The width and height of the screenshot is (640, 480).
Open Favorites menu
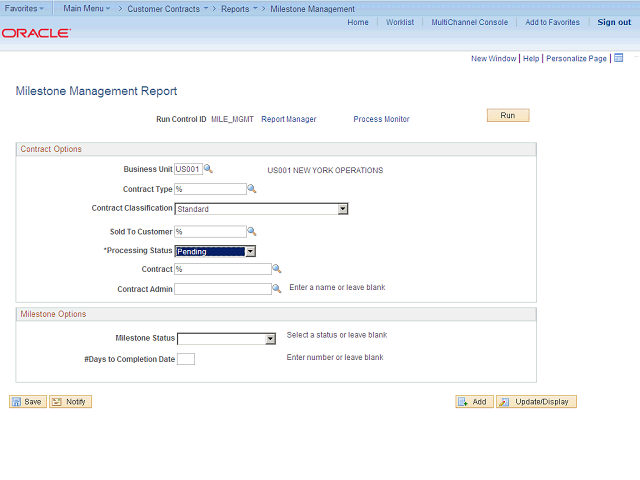pyautogui.click(x=24, y=8)
